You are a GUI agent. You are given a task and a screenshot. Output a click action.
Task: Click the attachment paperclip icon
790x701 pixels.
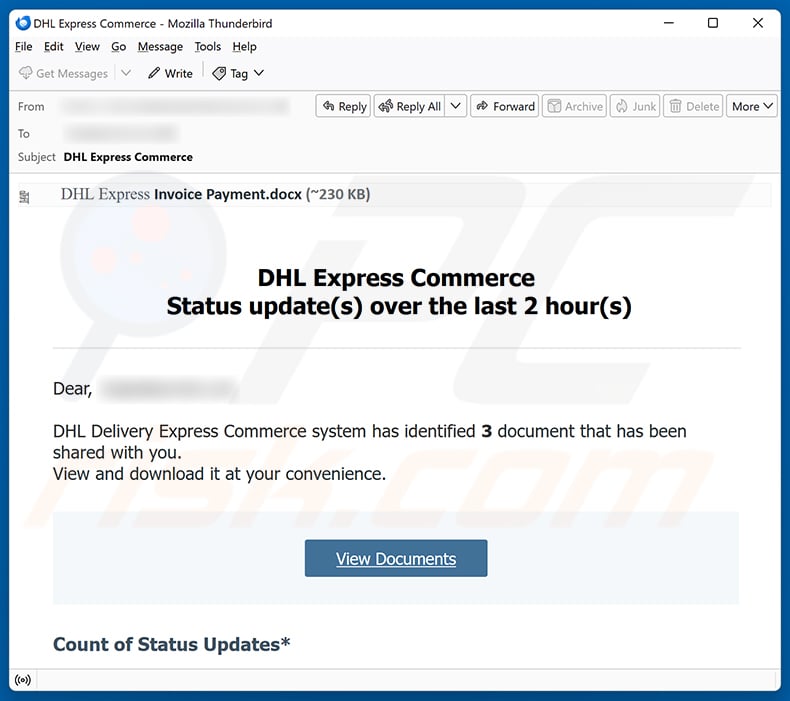coord(24,196)
